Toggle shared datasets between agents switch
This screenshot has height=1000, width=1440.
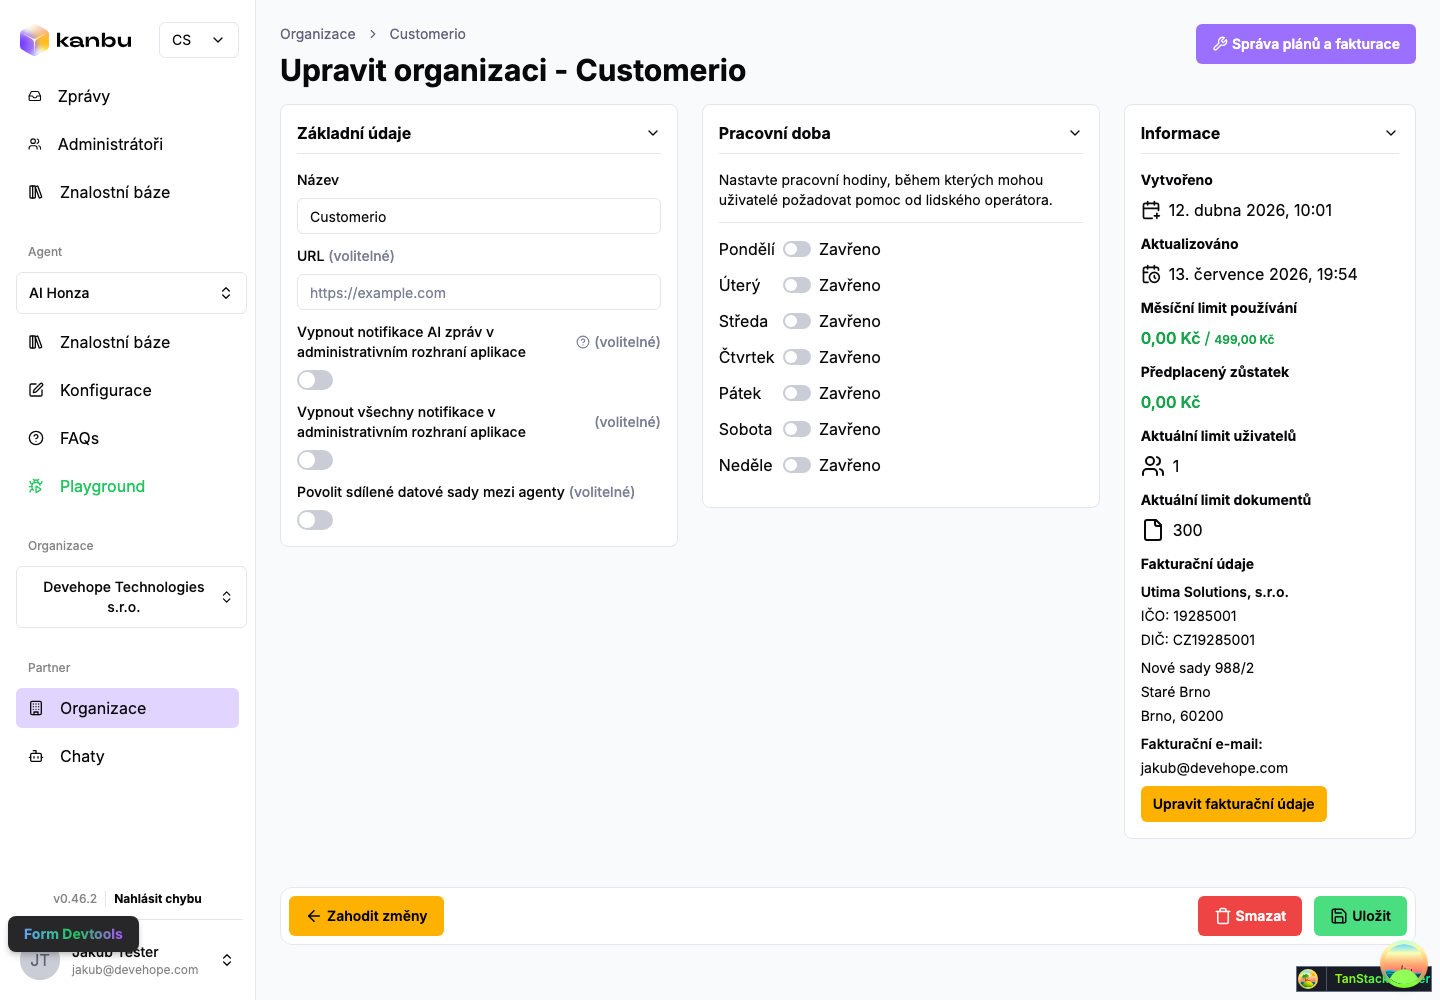[x=315, y=520]
